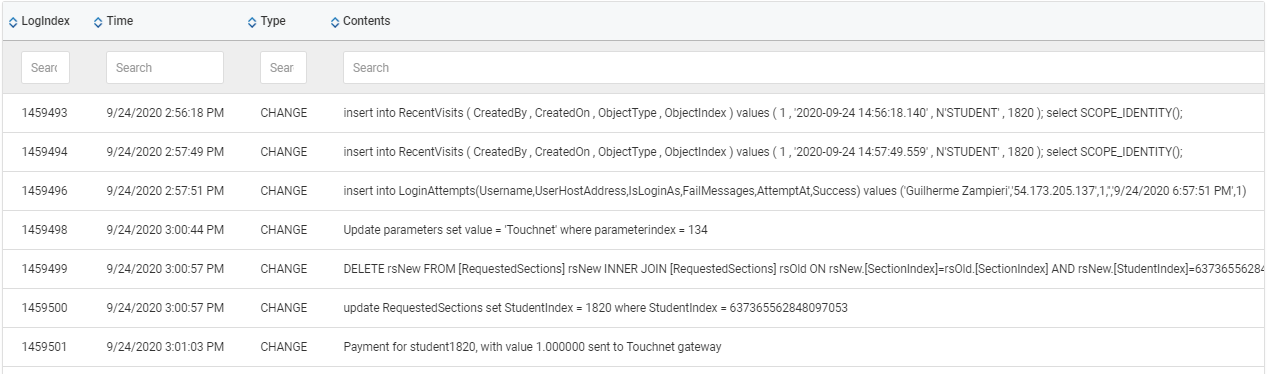
Task: Click time 9/24/2020 2:57:49 PM
Action: (x=165, y=152)
